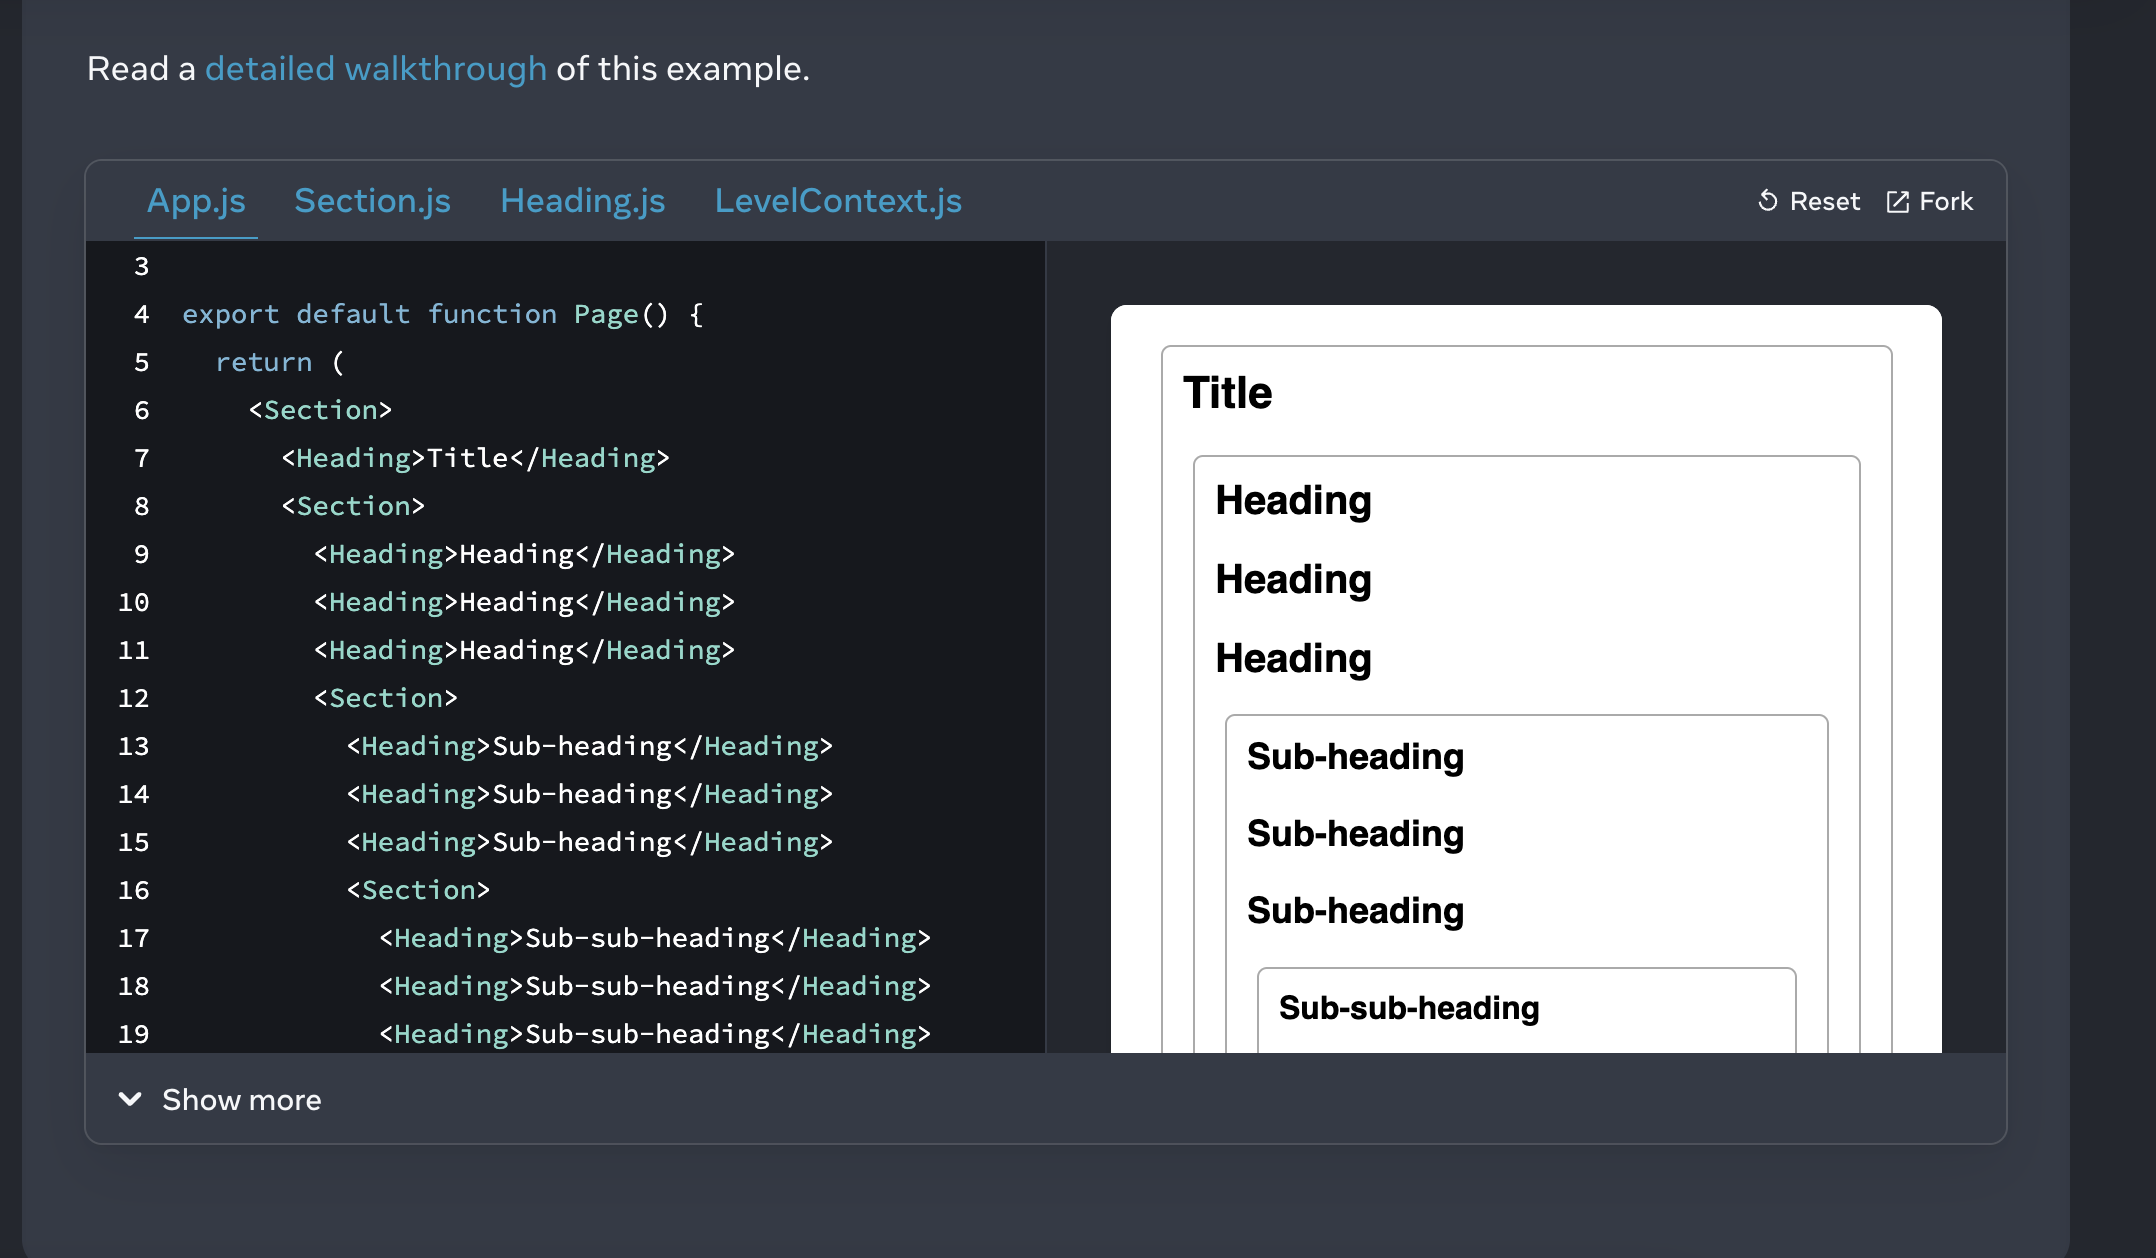Expand the code with Show more

pyautogui.click(x=241, y=1100)
